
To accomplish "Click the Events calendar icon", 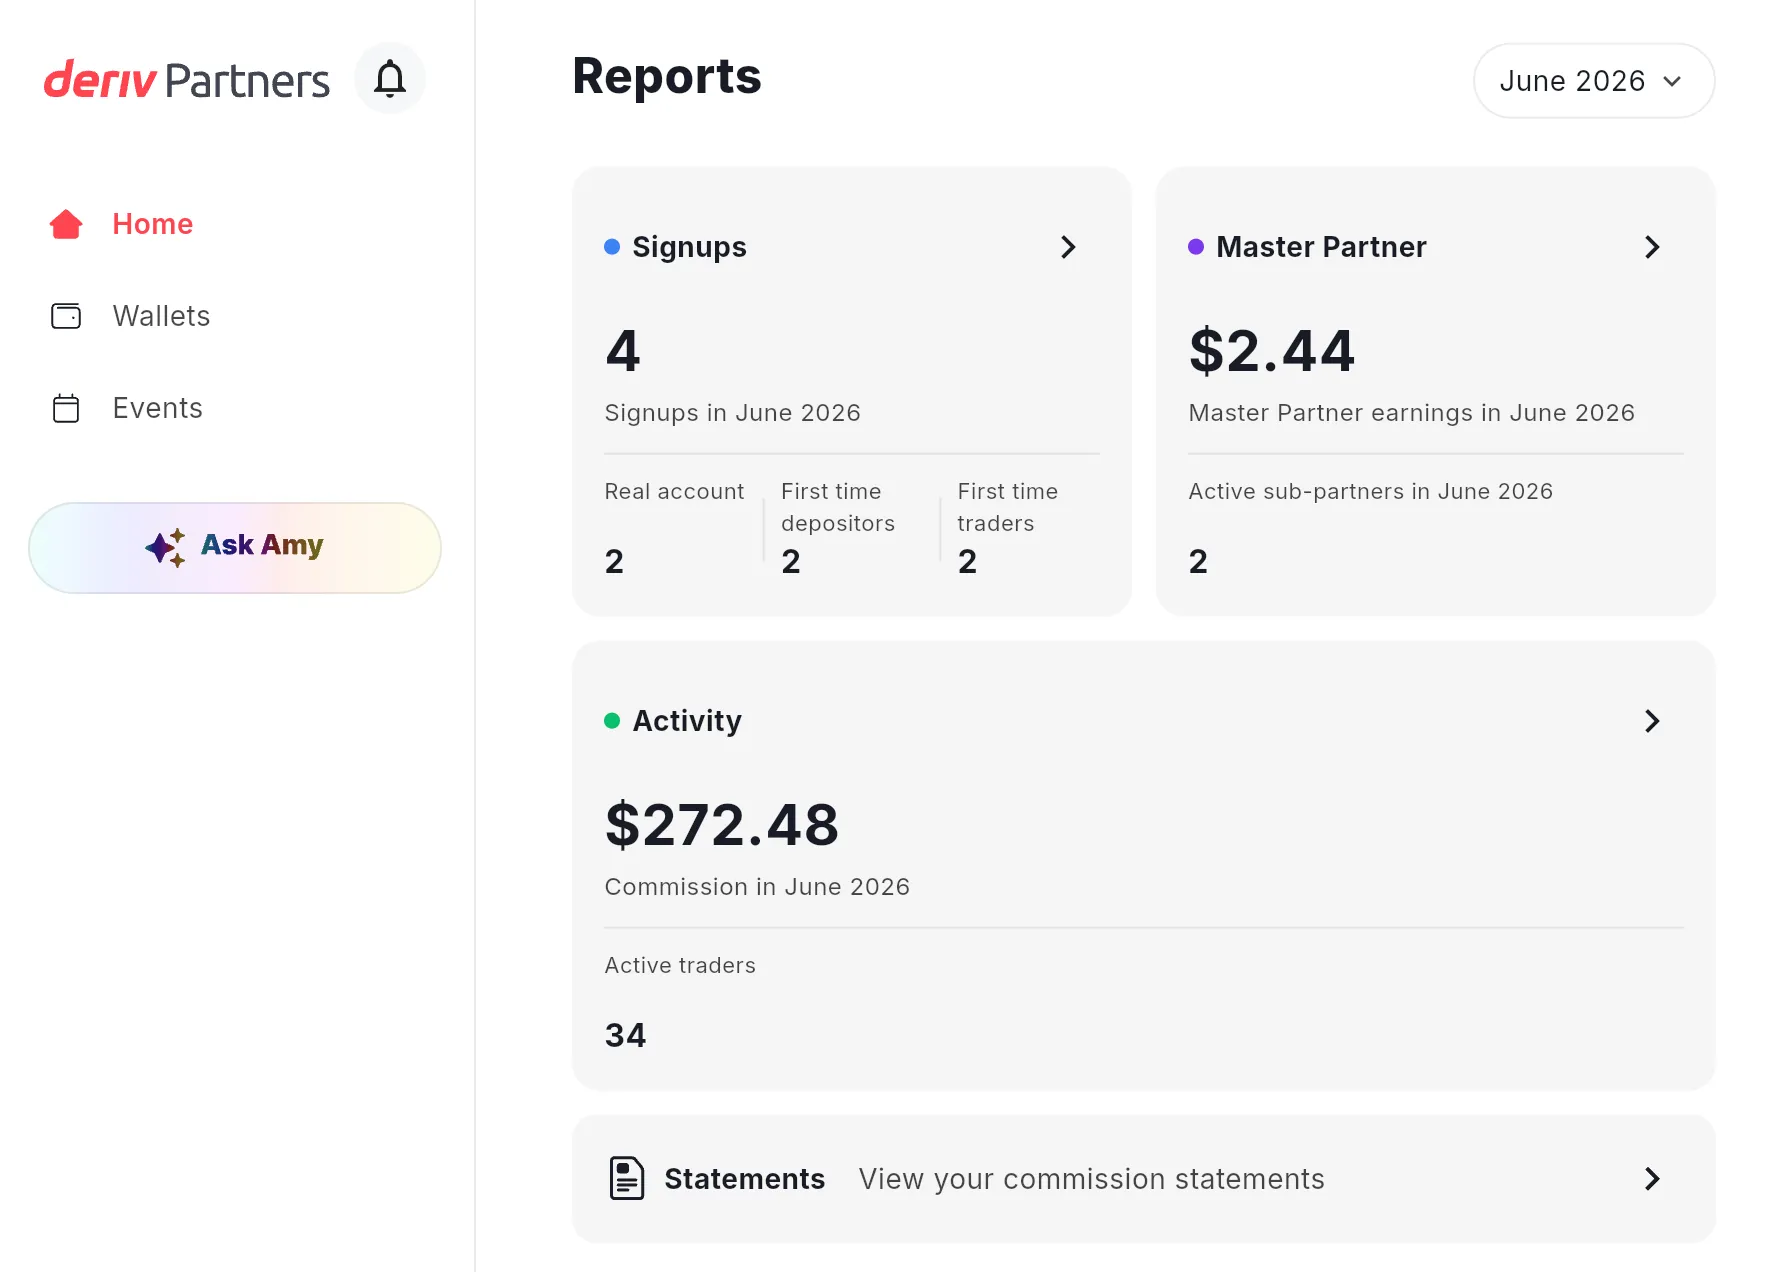I will (66, 408).
